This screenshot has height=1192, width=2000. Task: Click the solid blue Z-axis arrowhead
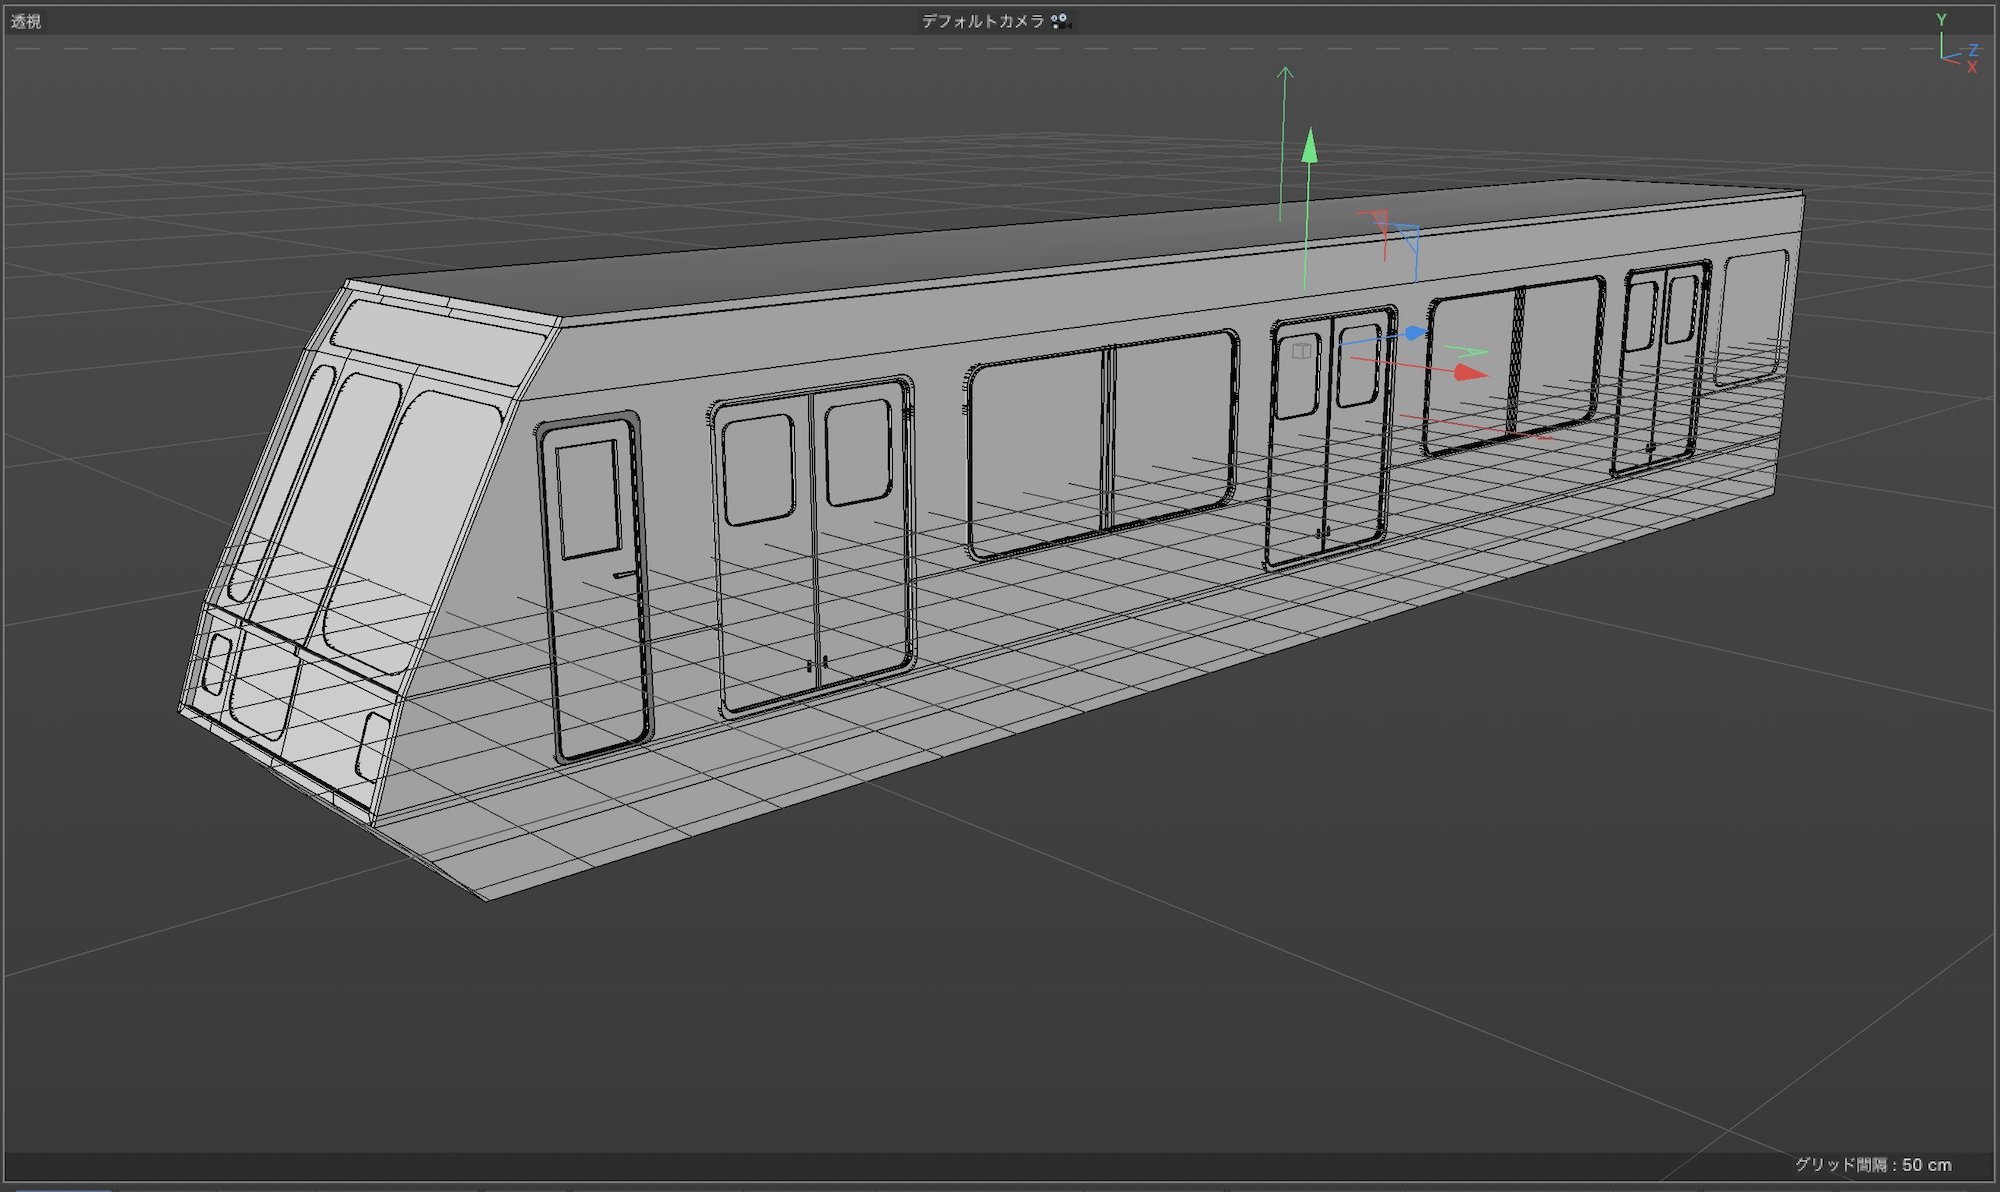point(1415,333)
